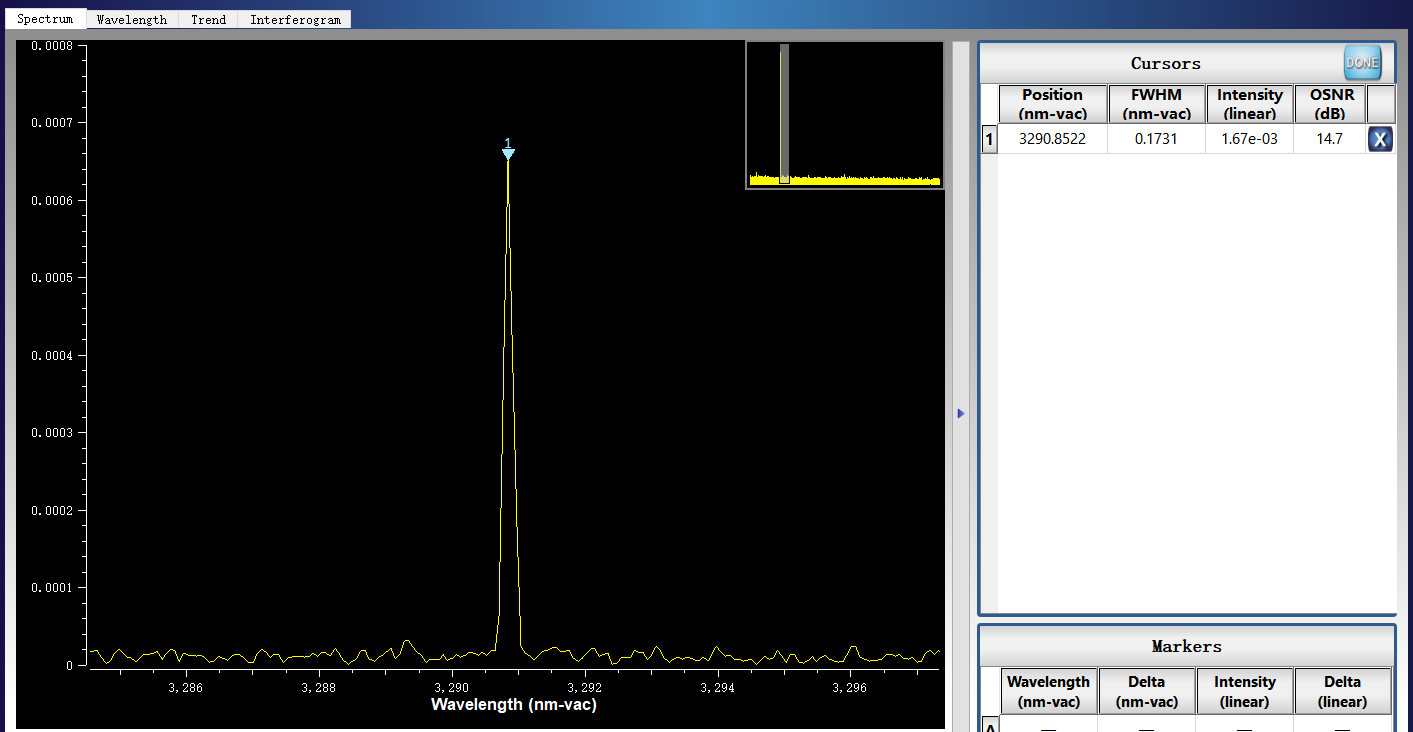The width and height of the screenshot is (1413, 732).
Task: Open the Trend tab
Action: tap(208, 20)
